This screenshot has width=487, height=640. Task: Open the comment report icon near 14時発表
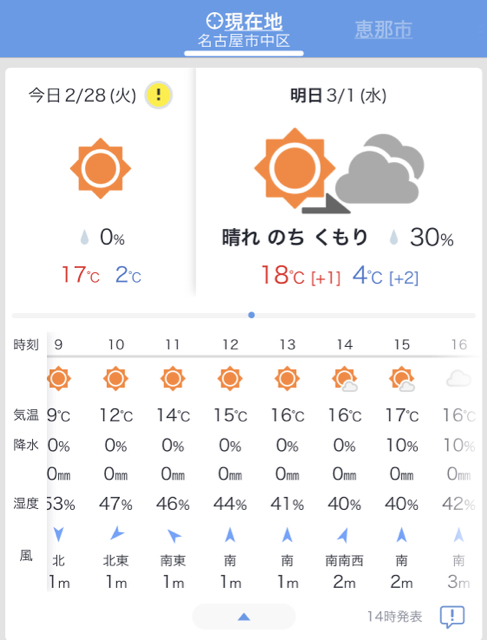(452, 617)
